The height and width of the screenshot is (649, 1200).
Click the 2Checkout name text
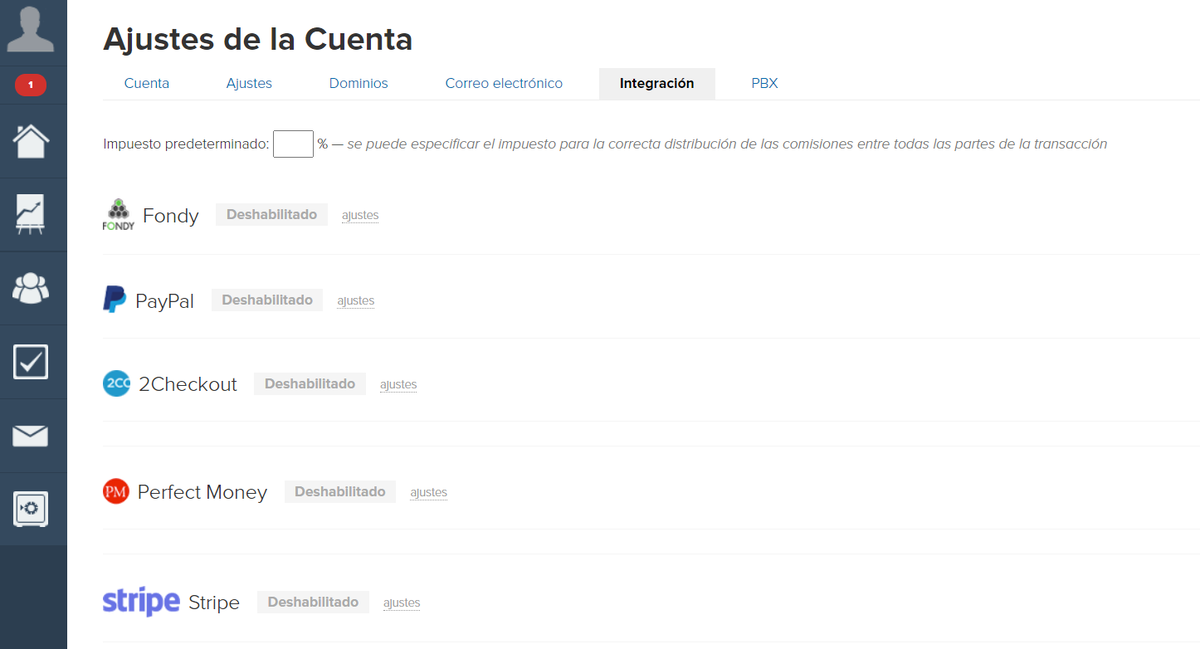pyautogui.click(x=188, y=384)
